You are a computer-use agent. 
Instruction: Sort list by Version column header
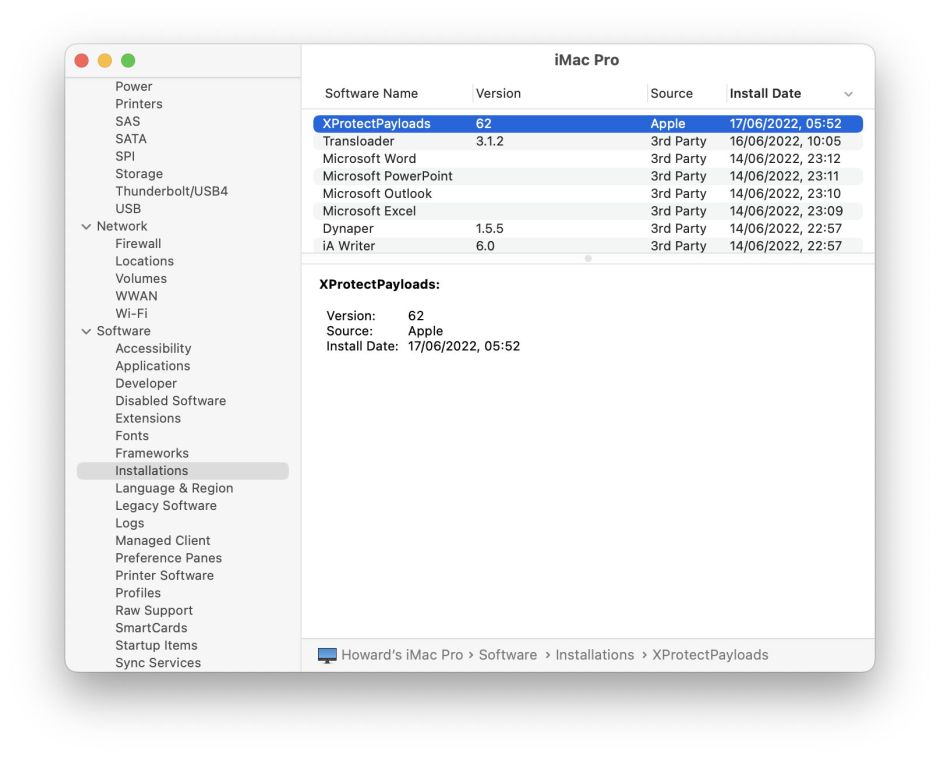click(498, 94)
